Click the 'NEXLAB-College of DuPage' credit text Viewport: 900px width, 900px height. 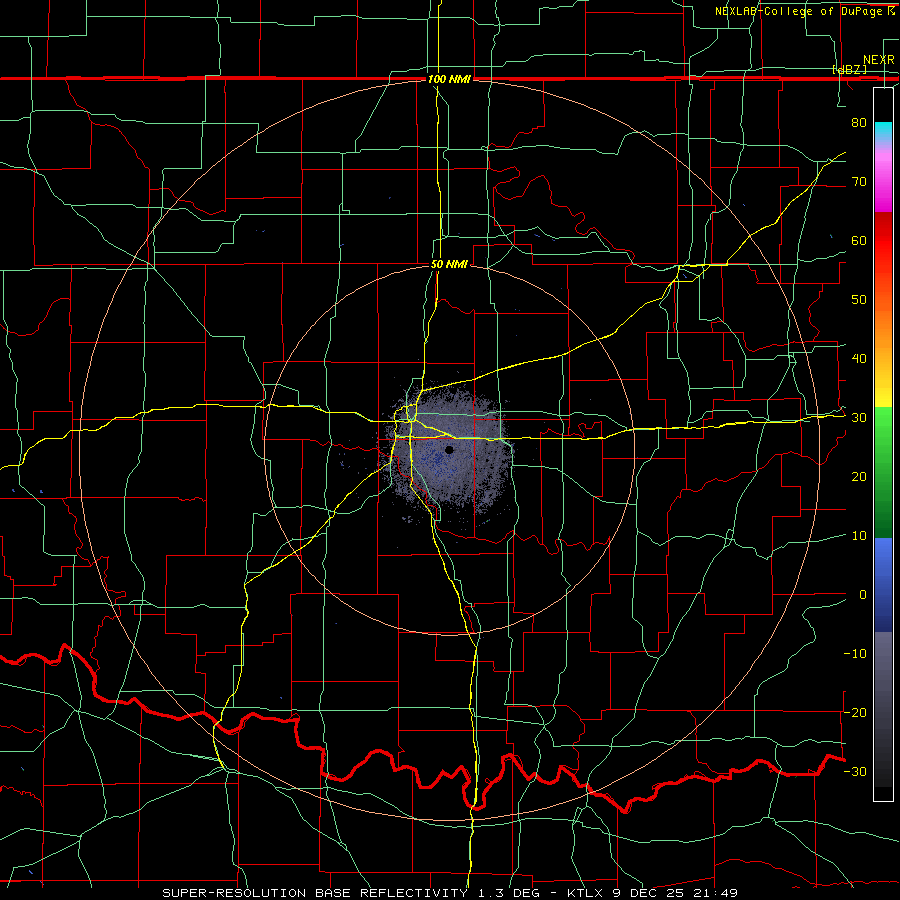(798, 11)
